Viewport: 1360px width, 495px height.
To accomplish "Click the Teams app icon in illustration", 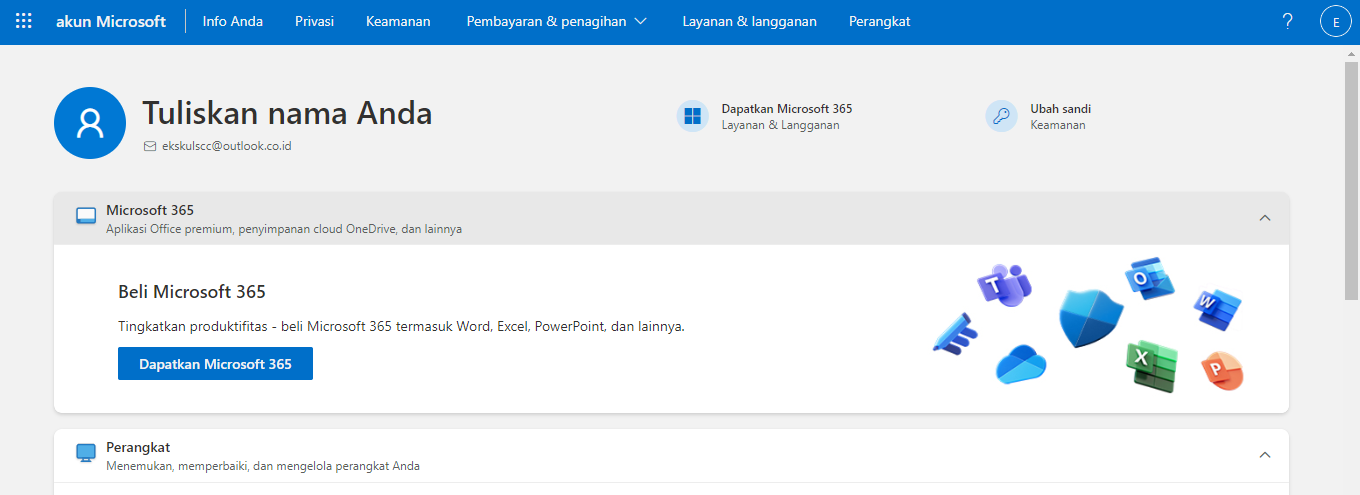I will [x=1003, y=284].
